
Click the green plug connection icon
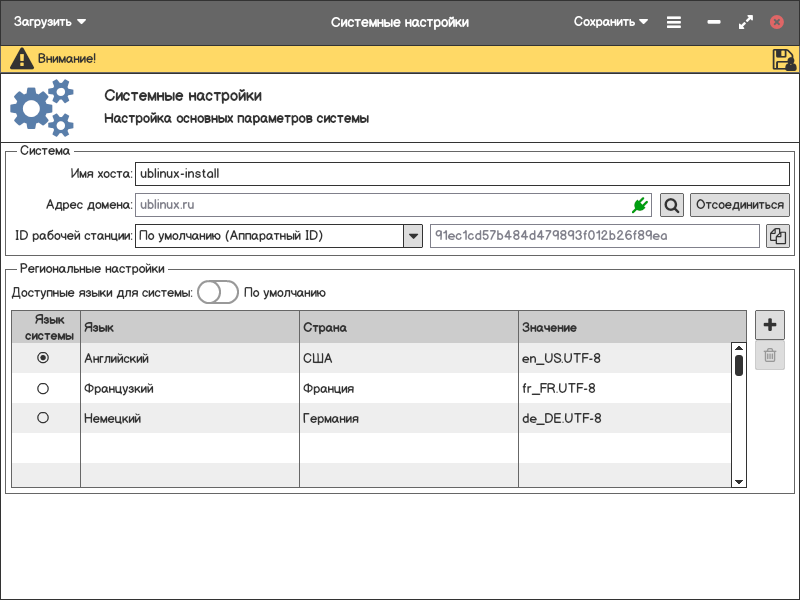[640, 205]
